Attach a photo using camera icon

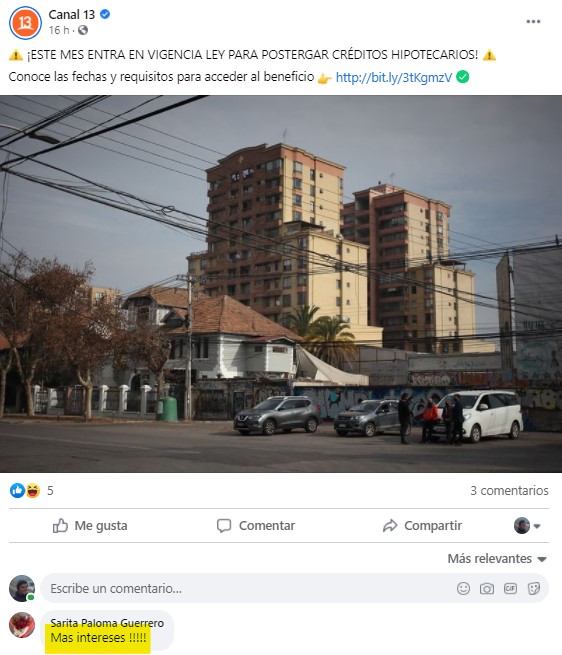[x=486, y=589]
